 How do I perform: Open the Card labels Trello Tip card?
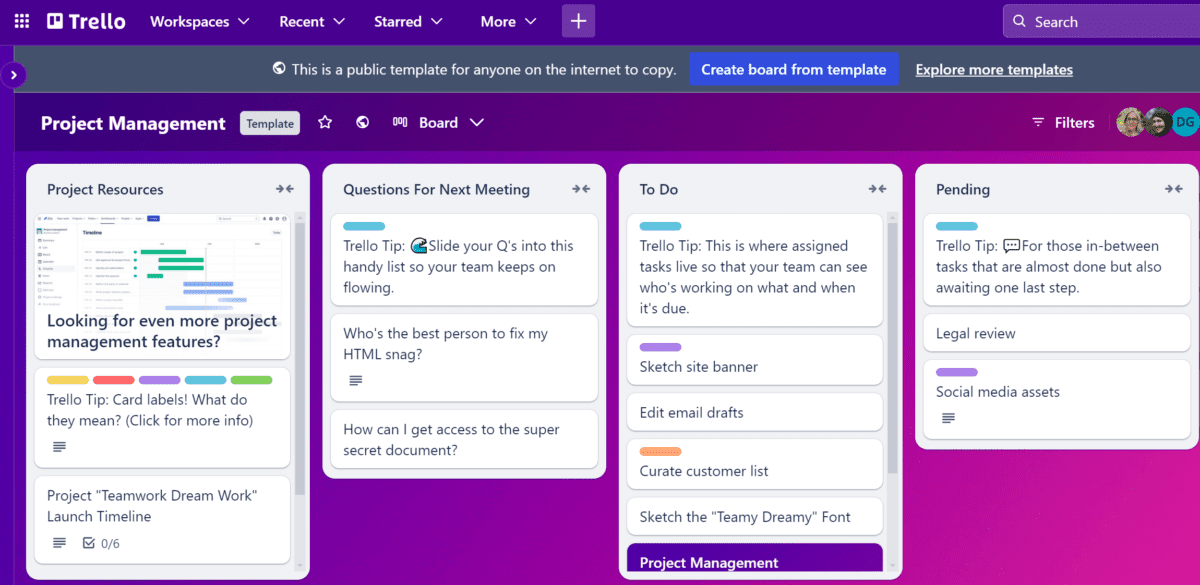tap(163, 417)
